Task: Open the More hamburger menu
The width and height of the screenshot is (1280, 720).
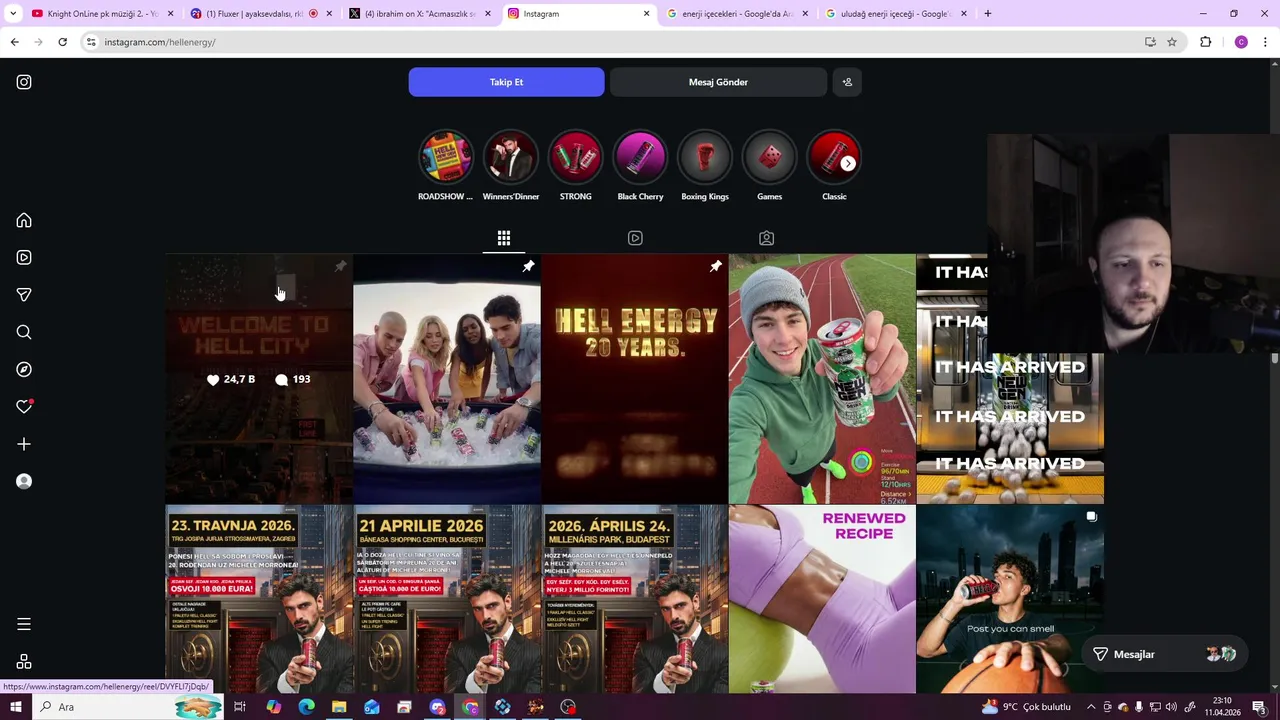Action: pos(24,624)
